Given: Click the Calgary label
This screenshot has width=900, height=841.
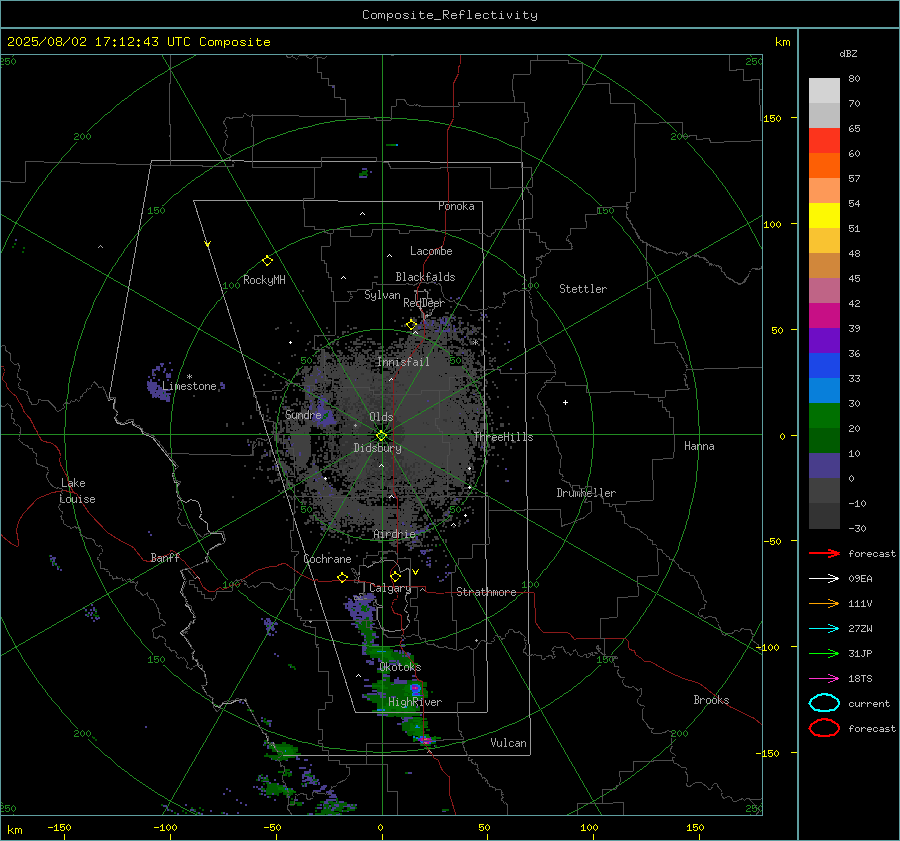Looking at the screenshot, I should click(390, 588).
